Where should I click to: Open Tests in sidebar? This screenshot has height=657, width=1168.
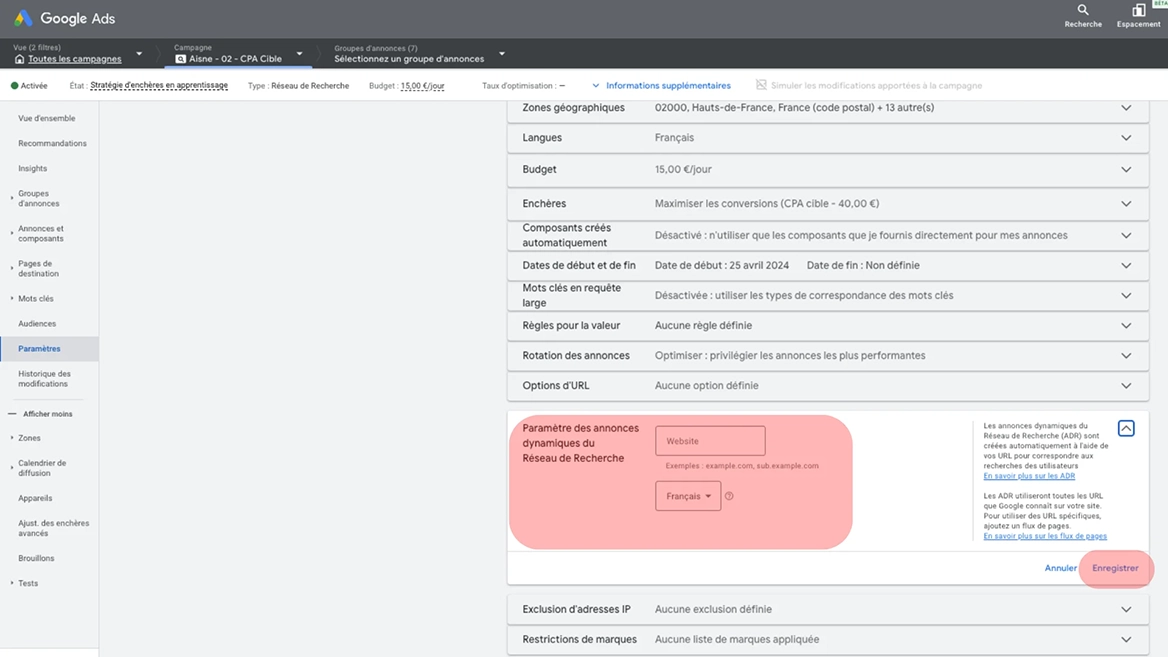tap(28, 584)
